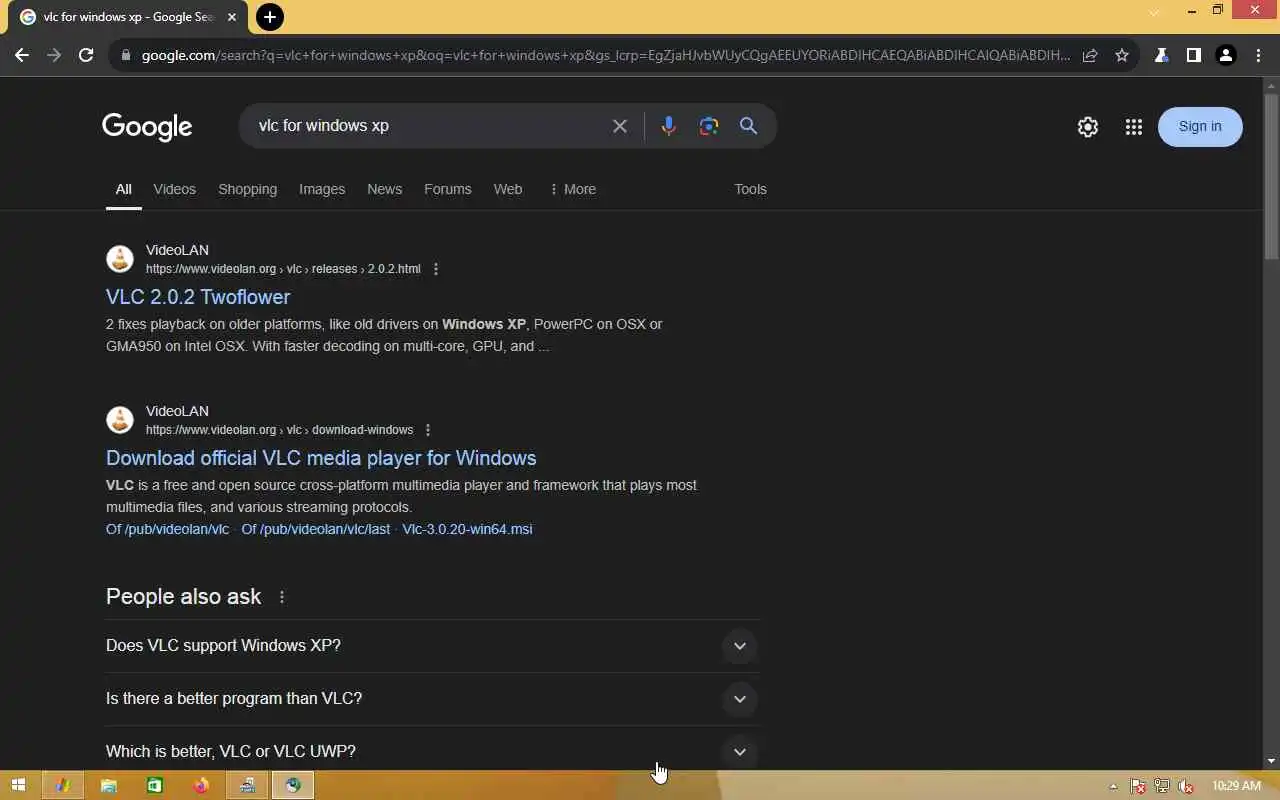
Task: Open search Tools
Action: pyautogui.click(x=750, y=189)
